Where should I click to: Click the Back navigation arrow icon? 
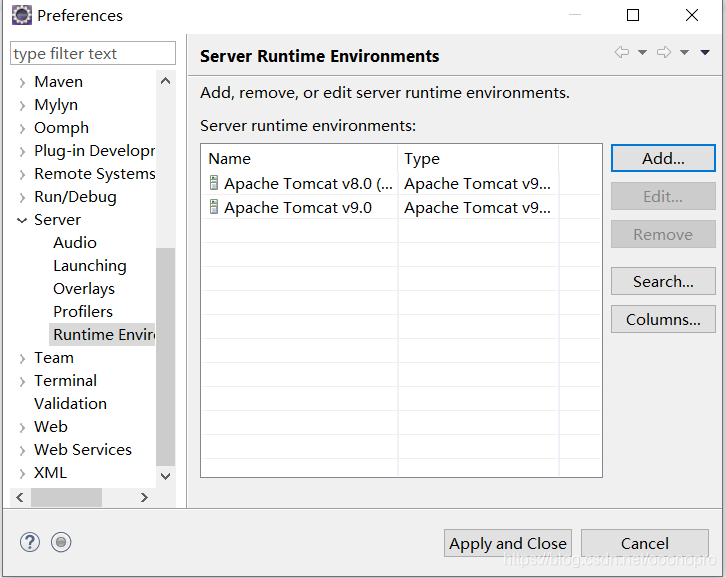click(622, 52)
